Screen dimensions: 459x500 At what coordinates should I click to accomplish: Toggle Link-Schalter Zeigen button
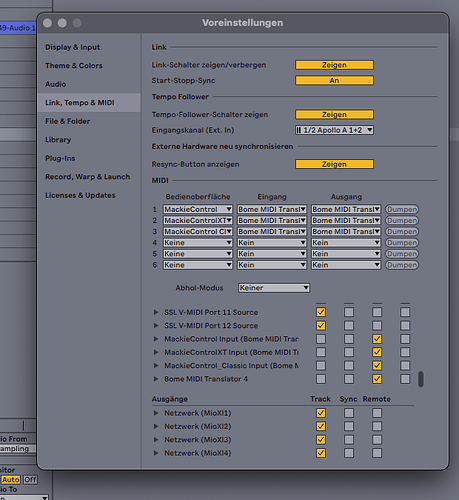[334, 65]
